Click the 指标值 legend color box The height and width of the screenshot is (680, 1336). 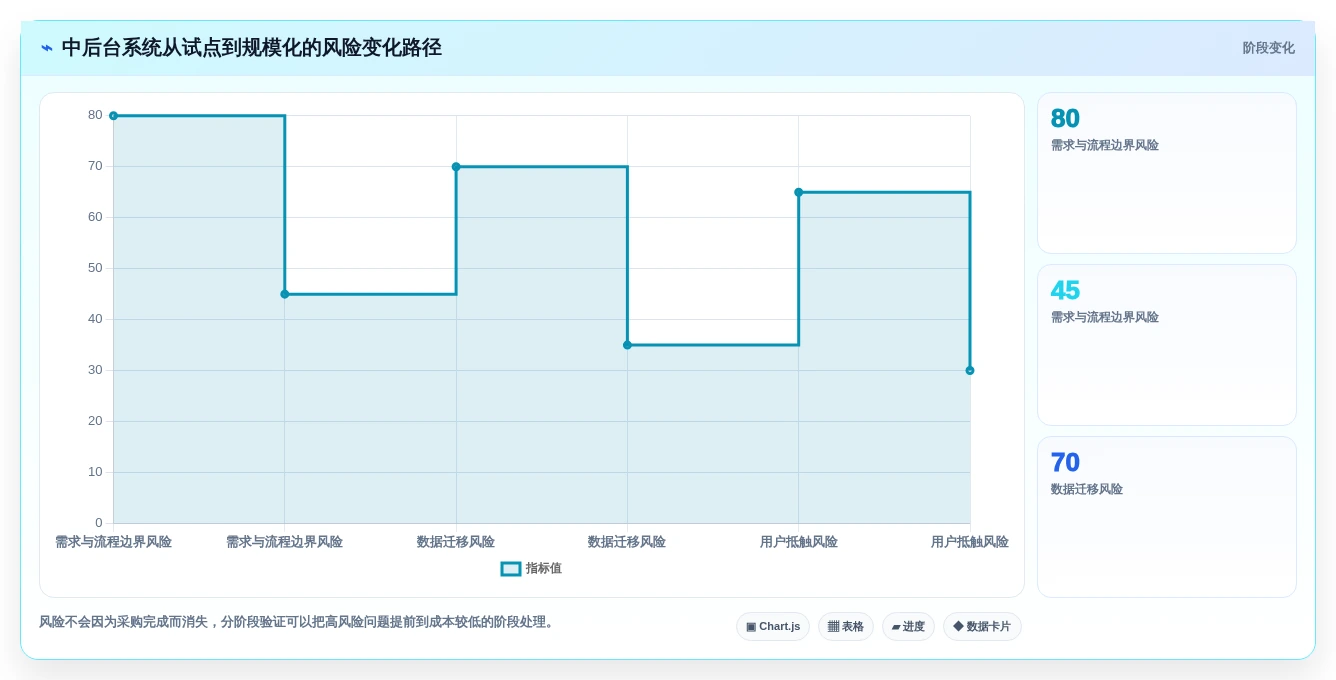pyautogui.click(x=511, y=568)
